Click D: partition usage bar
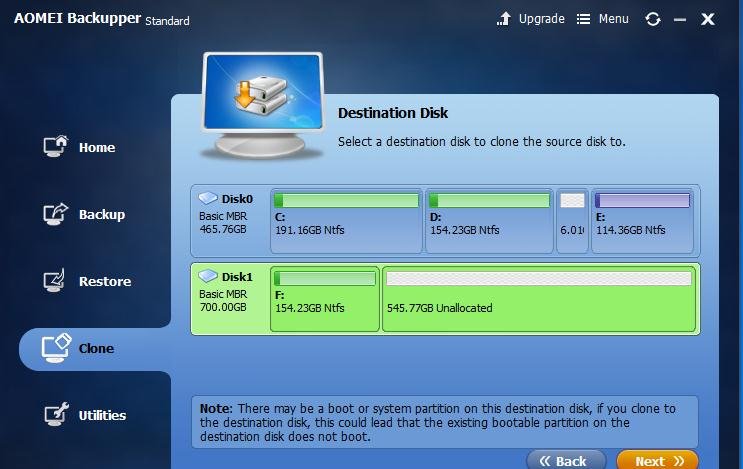 click(489, 200)
